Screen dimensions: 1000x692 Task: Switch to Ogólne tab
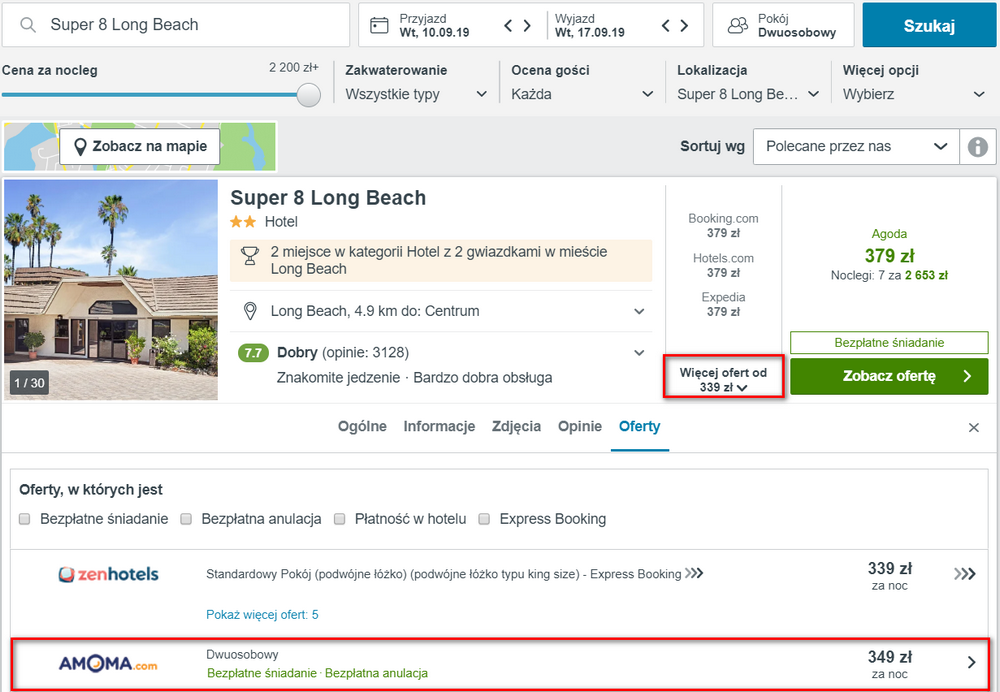362,427
